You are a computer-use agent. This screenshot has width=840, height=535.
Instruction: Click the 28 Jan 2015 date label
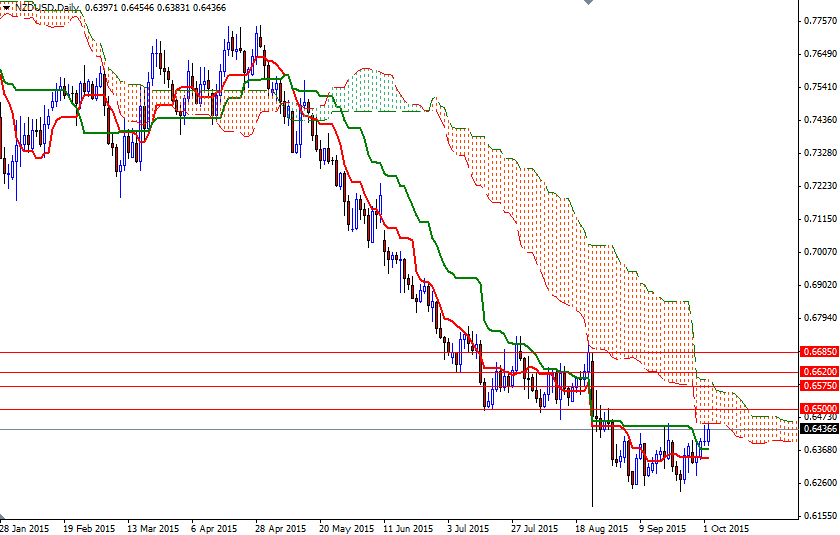pyautogui.click(x=25, y=527)
